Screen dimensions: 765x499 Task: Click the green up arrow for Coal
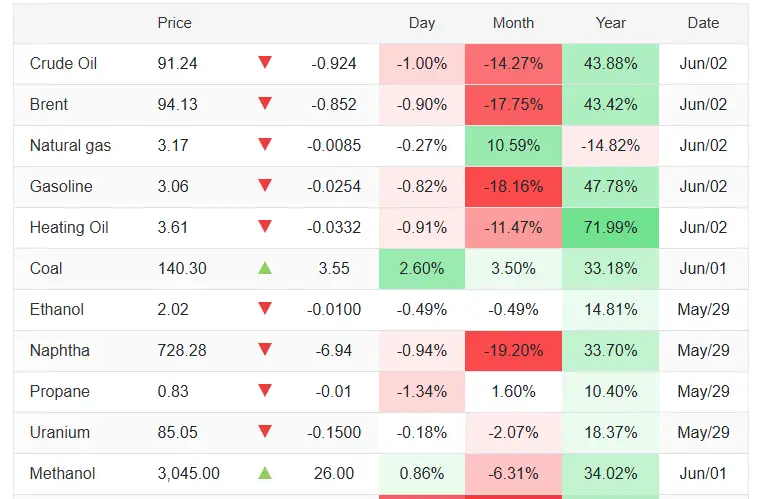click(x=265, y=268)
